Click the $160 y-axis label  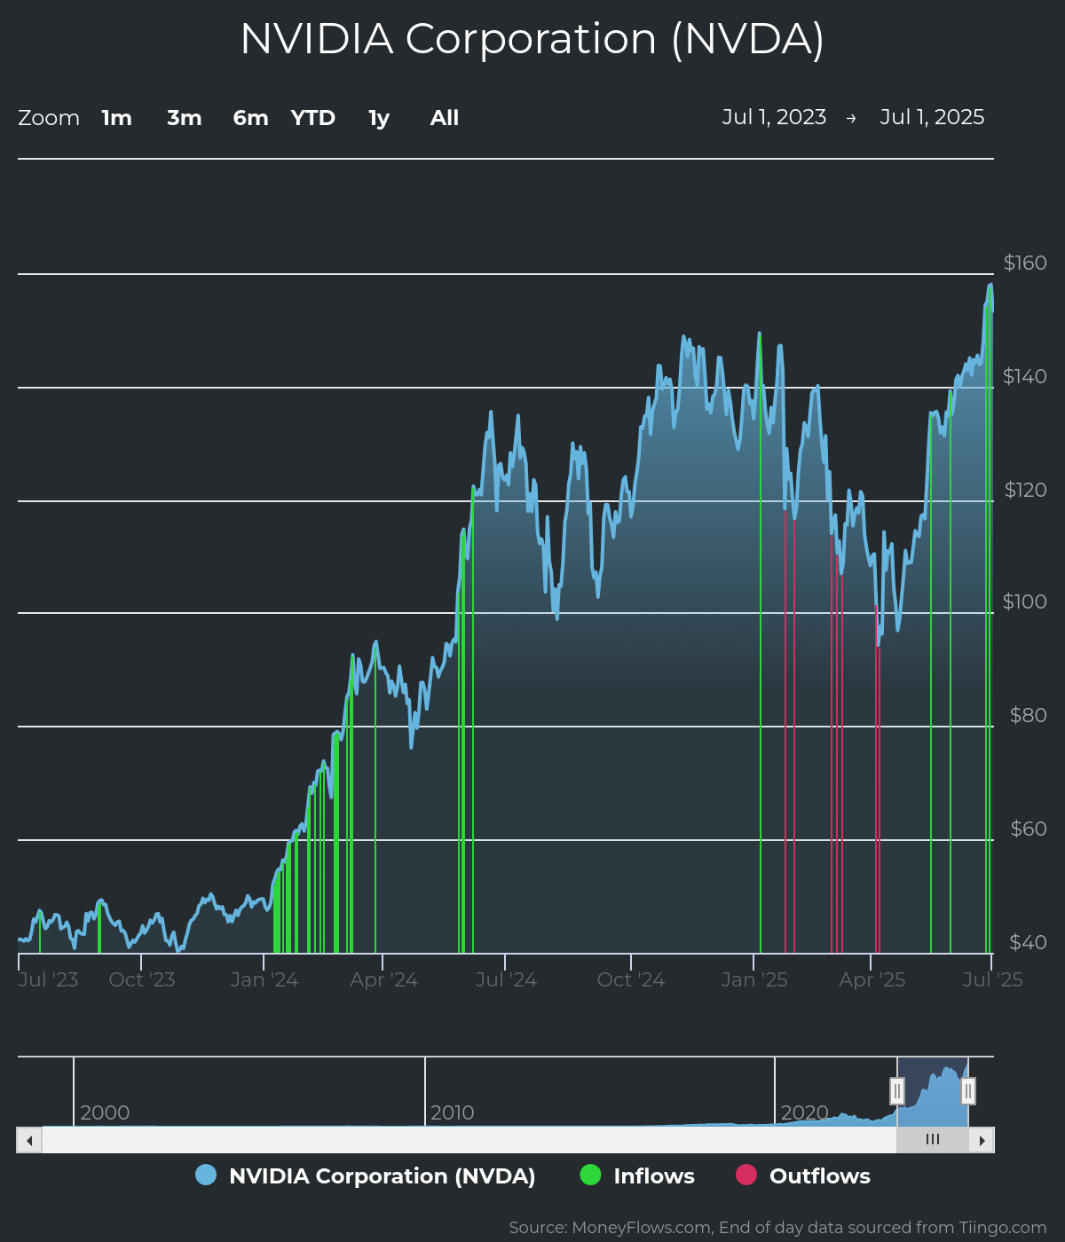coord(1025,263)
